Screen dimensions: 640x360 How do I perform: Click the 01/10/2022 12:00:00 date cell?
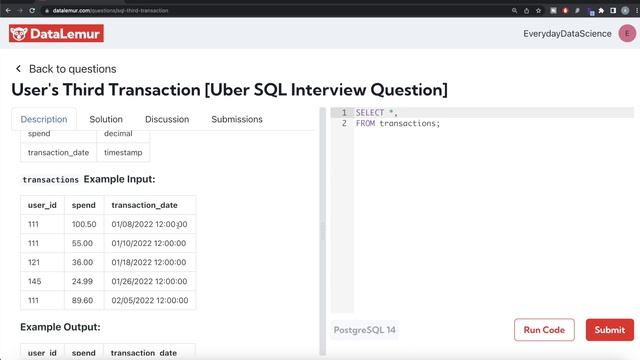pyautogui.click(x=149, y=243)
